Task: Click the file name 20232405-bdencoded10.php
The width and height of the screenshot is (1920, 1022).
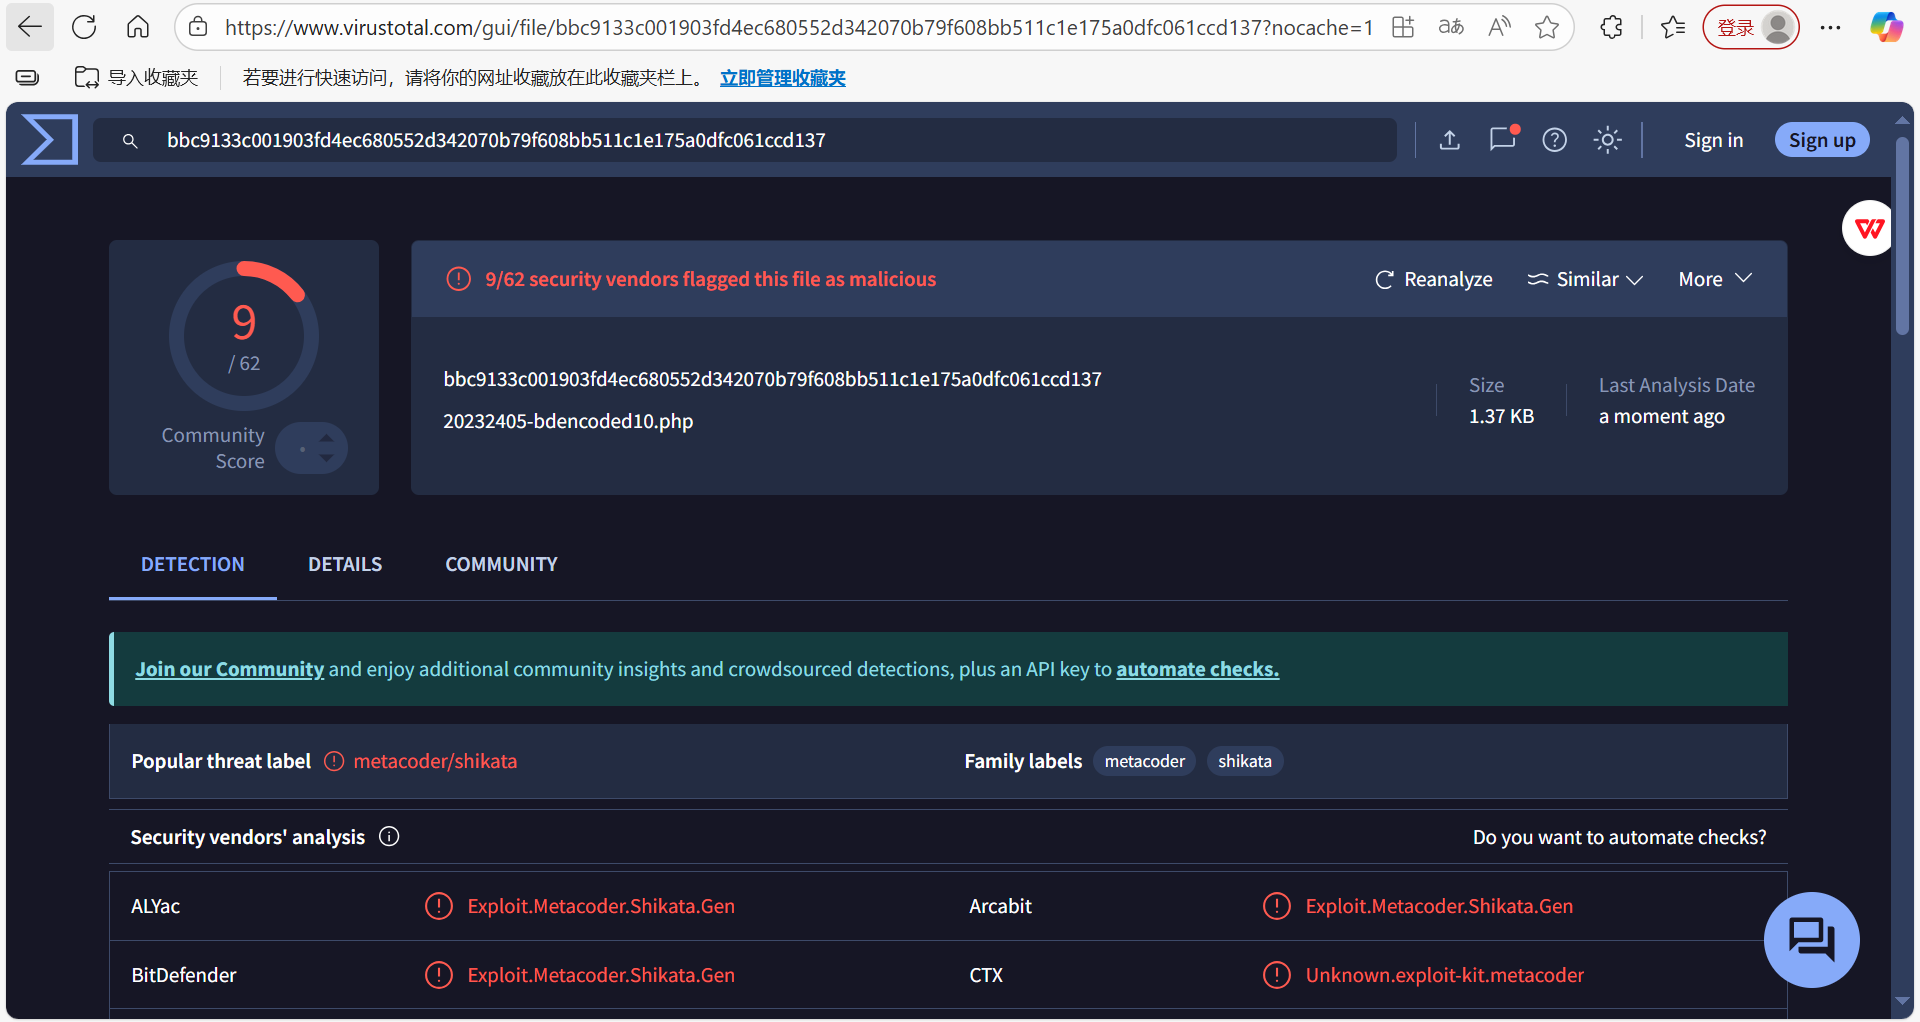Action: click(568, 421)
